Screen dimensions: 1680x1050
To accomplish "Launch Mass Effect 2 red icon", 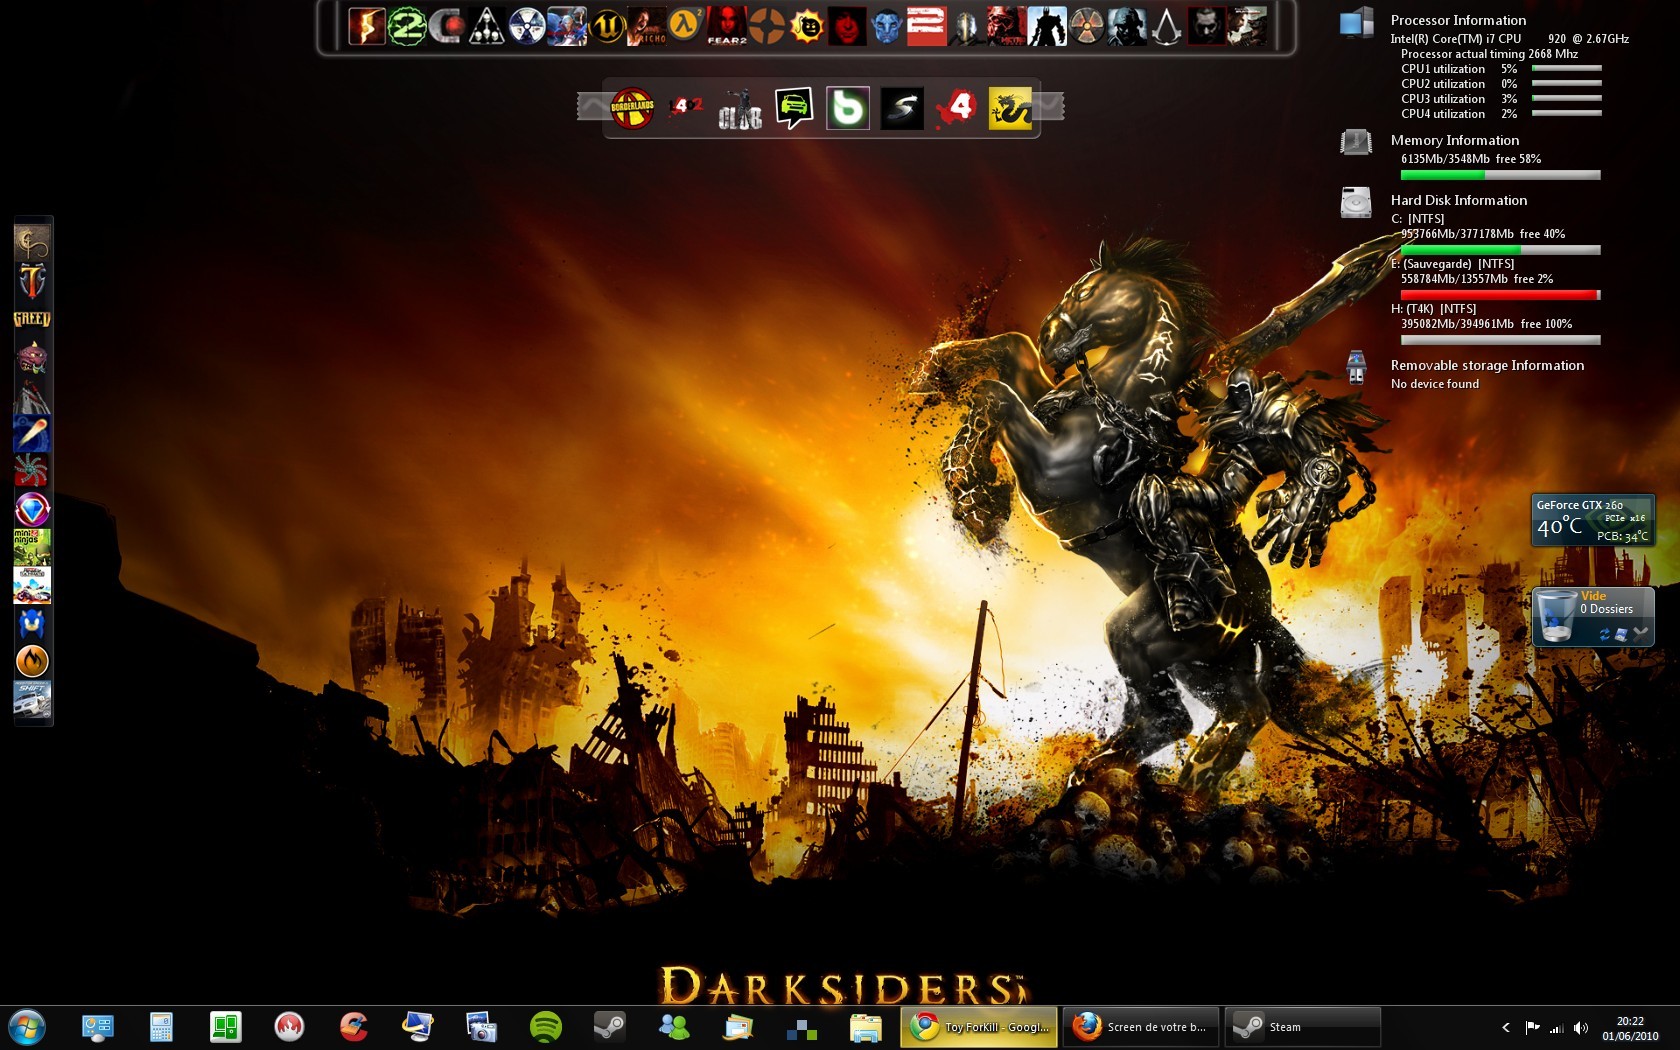I will pos(926,26).
